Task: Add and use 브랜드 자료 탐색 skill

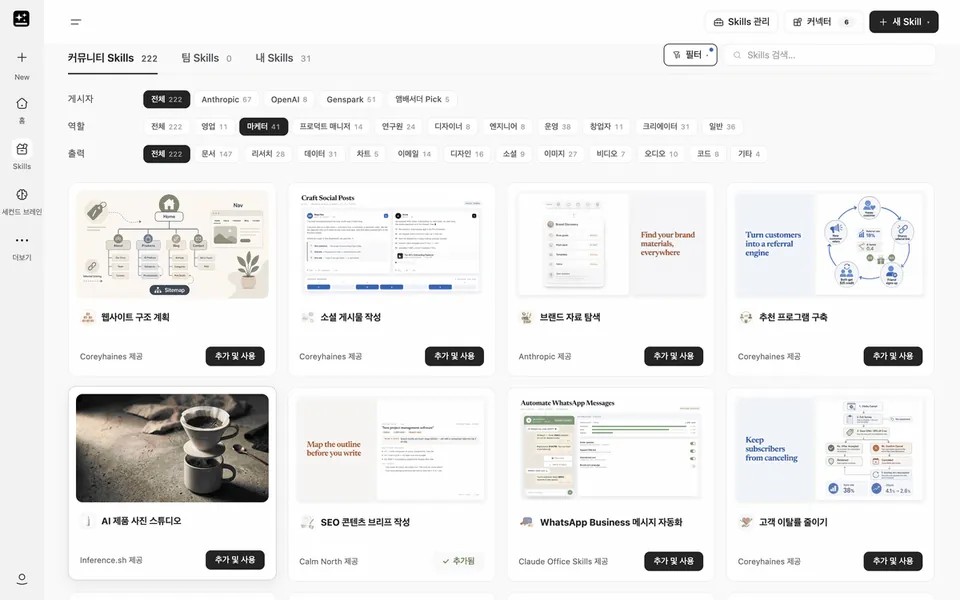Action: [x=673, y=356]
